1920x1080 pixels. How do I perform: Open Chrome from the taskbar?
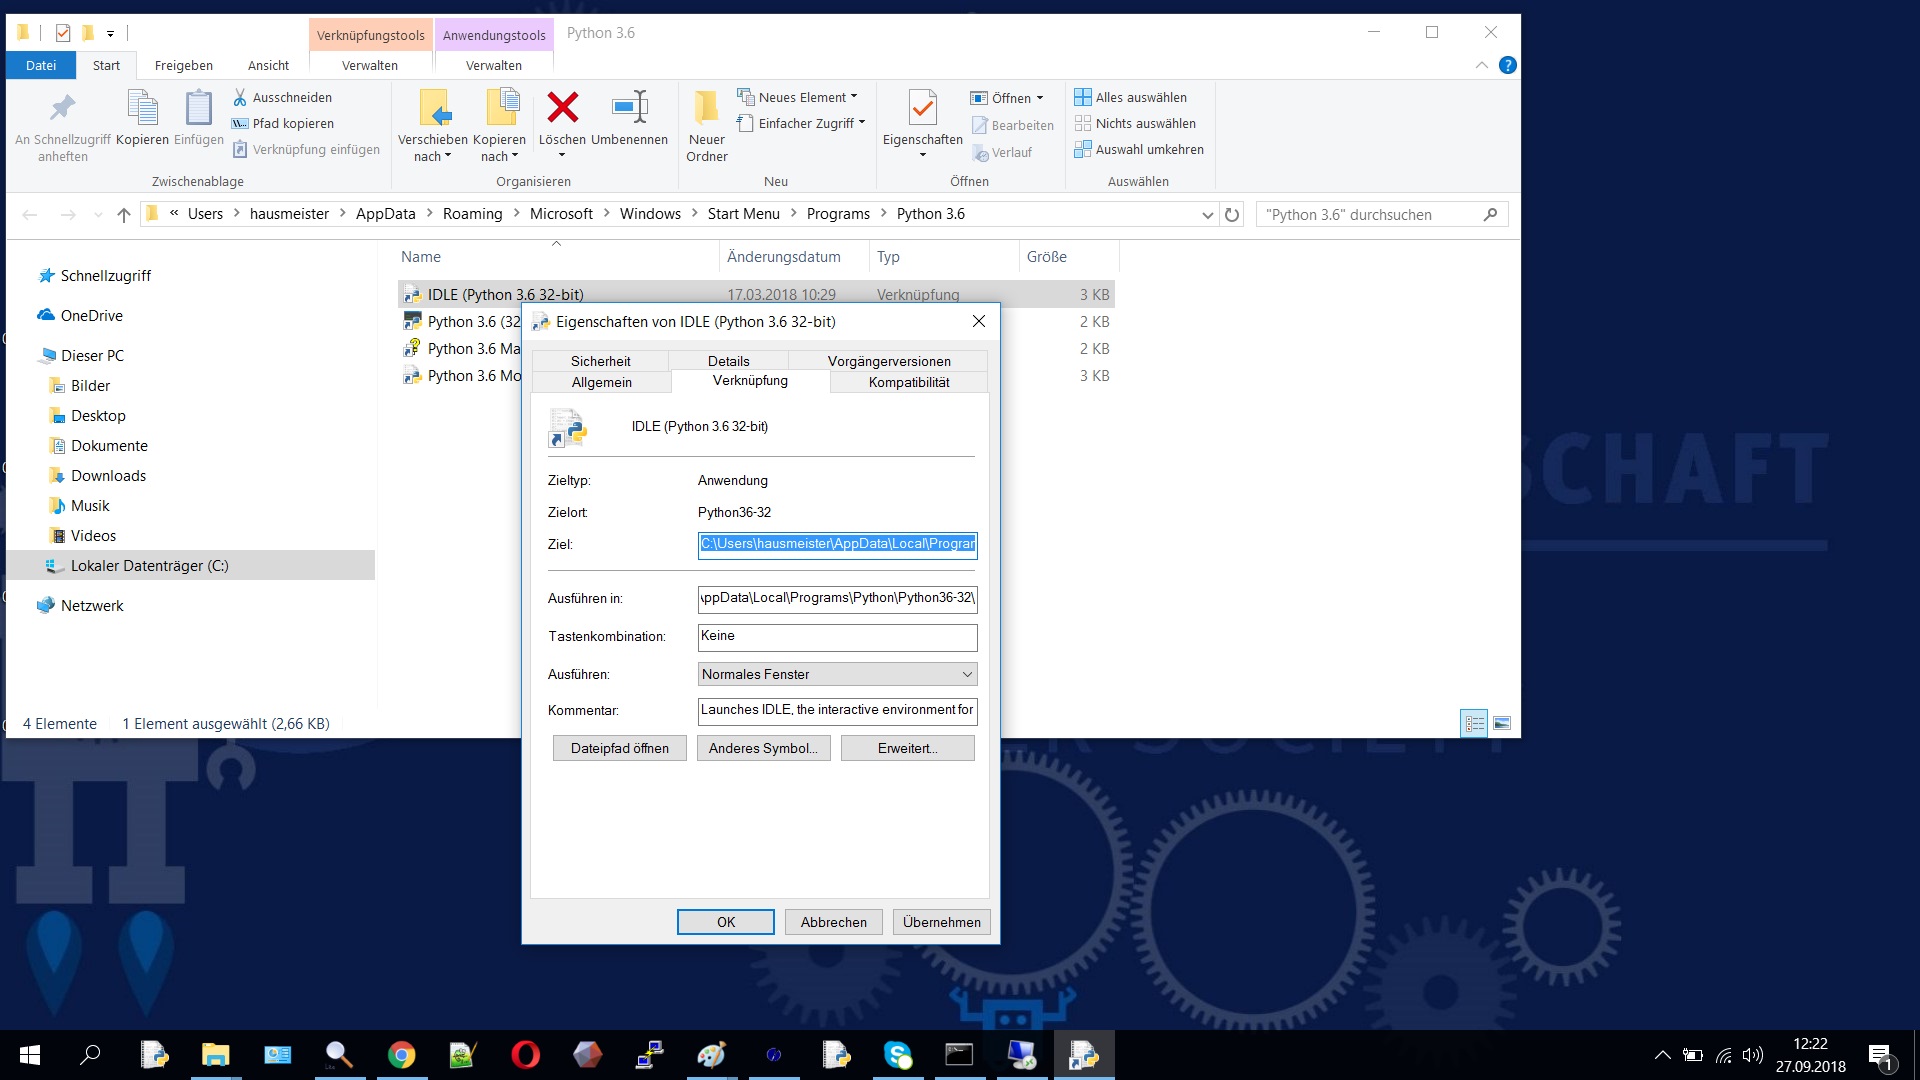click(401, 1055)
